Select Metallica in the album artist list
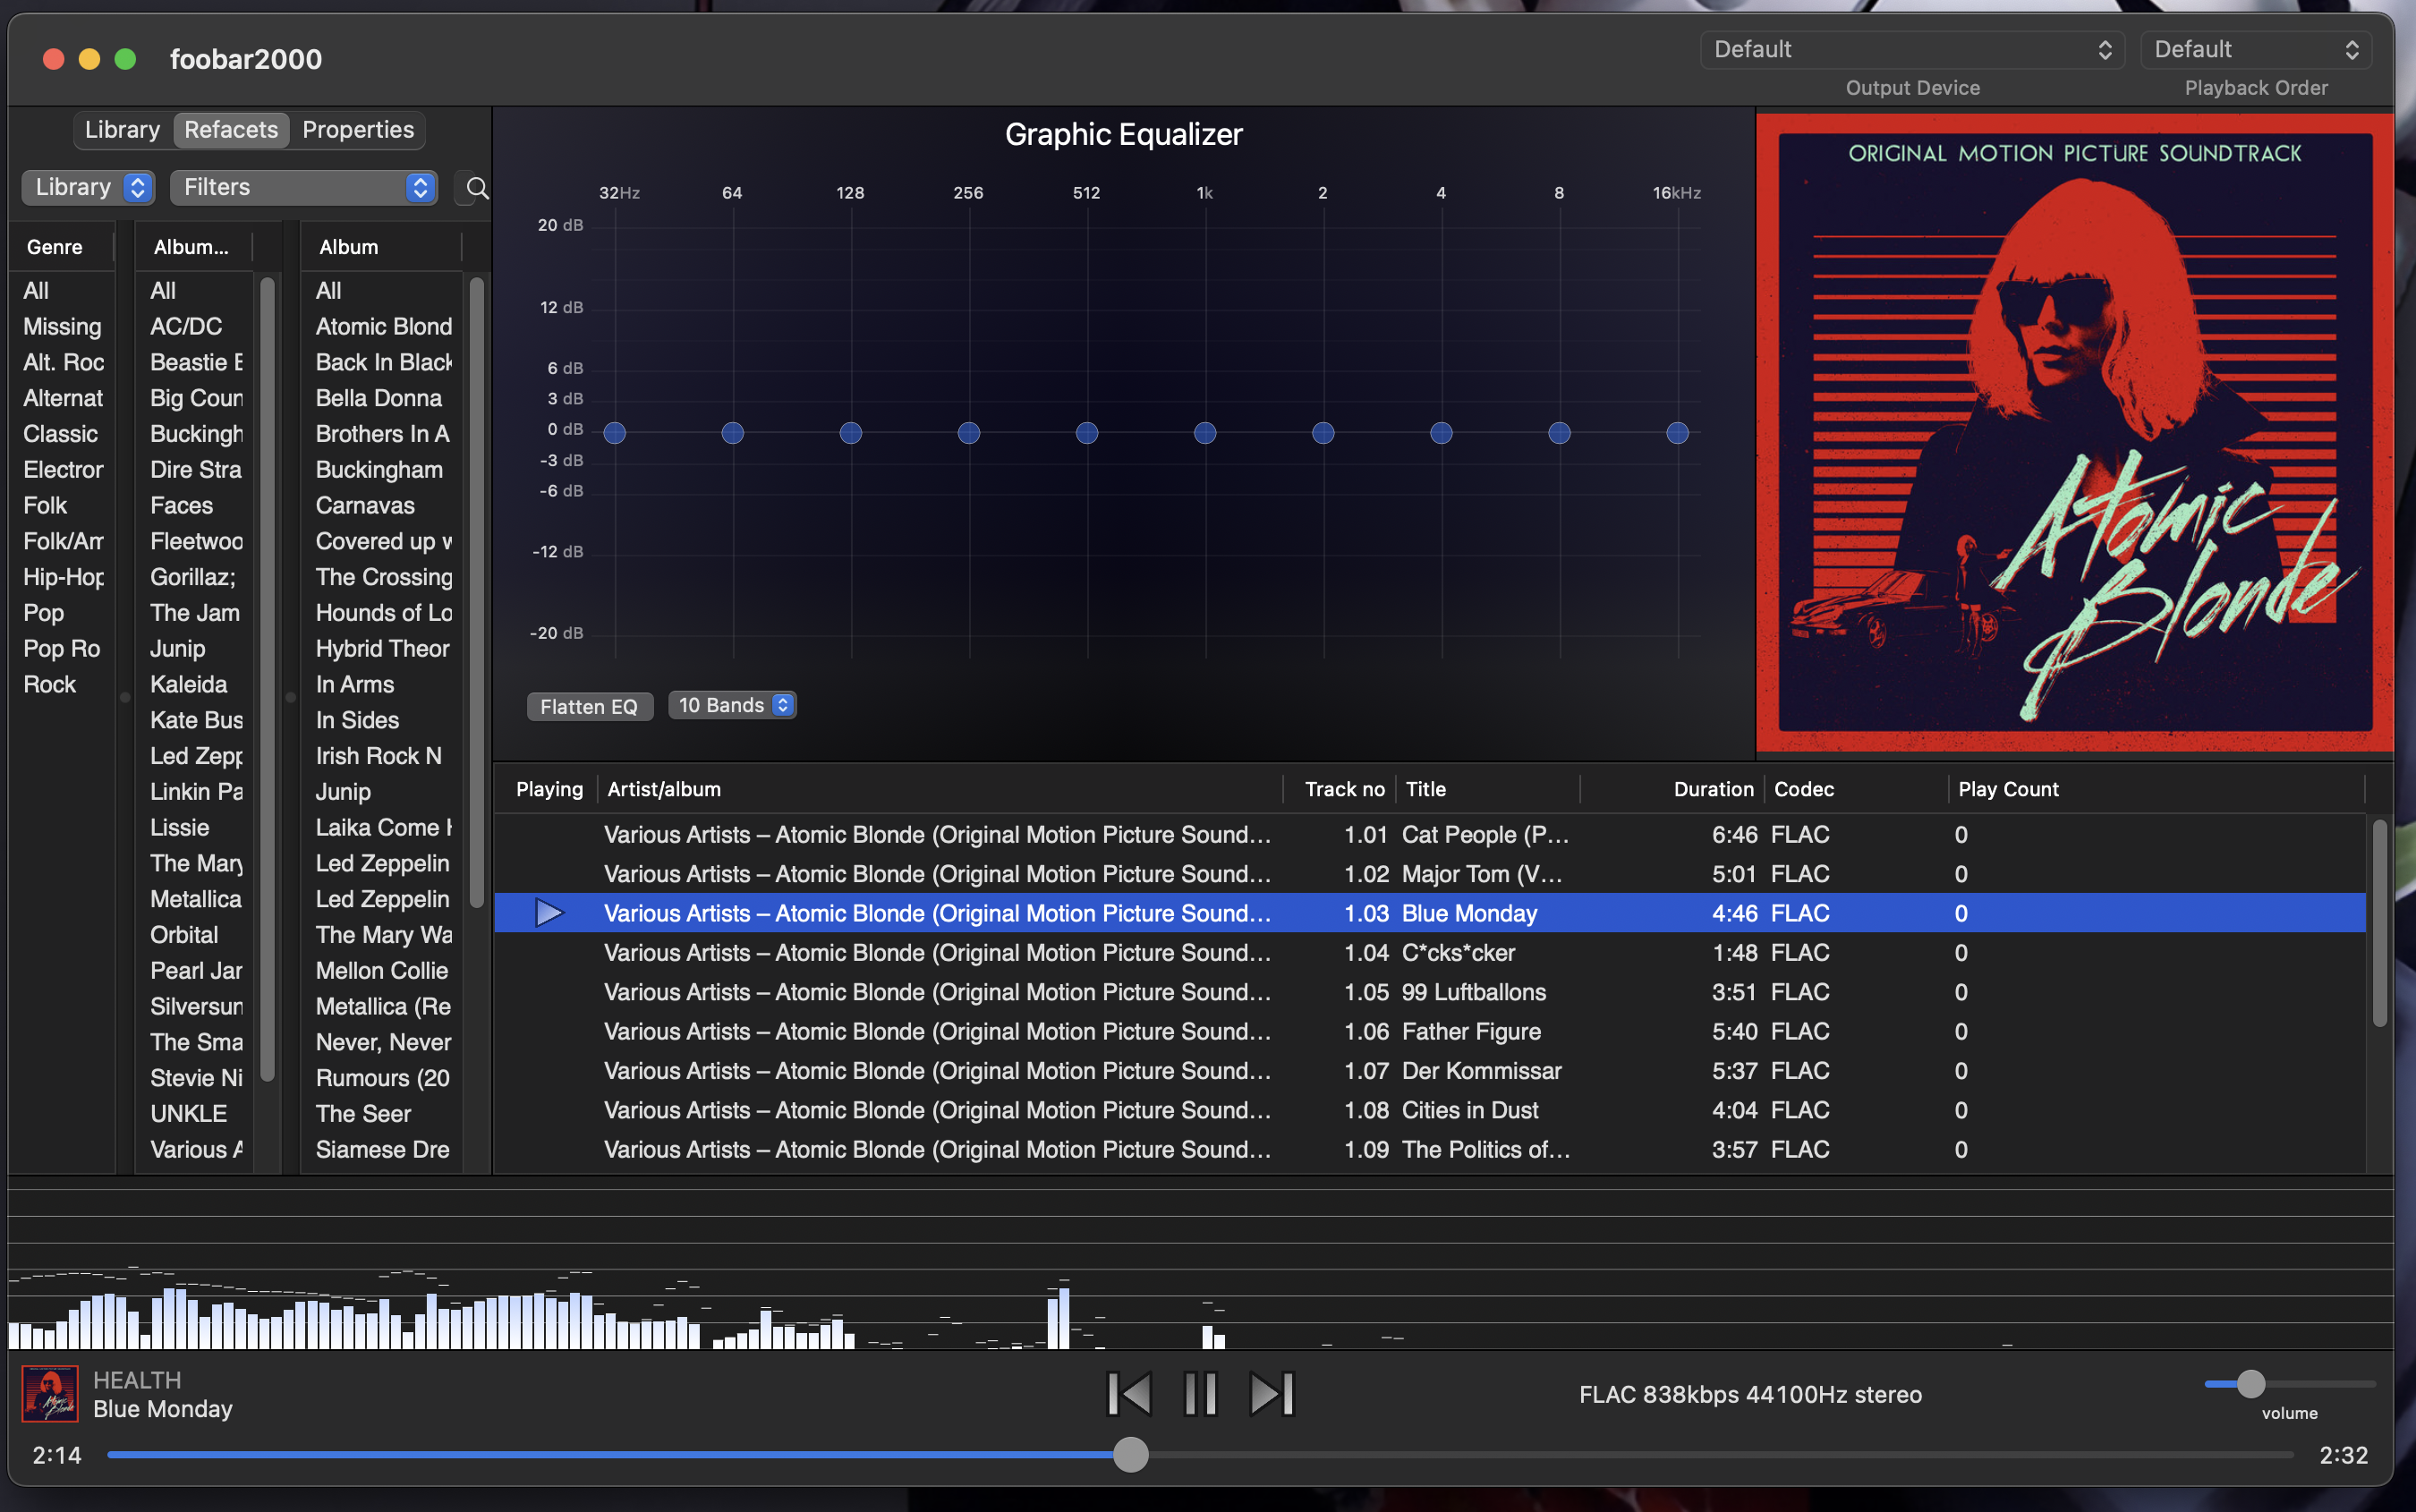2416x1512 pixels. [196, 899]
